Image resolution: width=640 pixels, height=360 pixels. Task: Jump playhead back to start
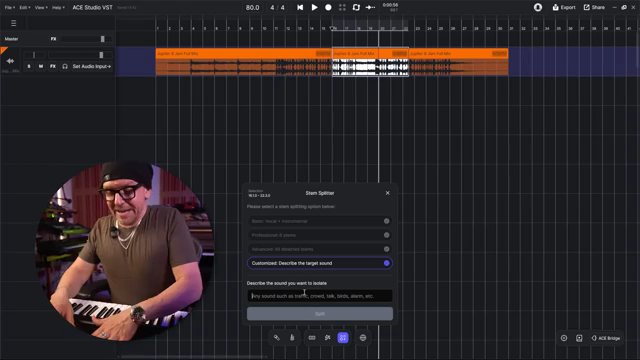(300, 7)
